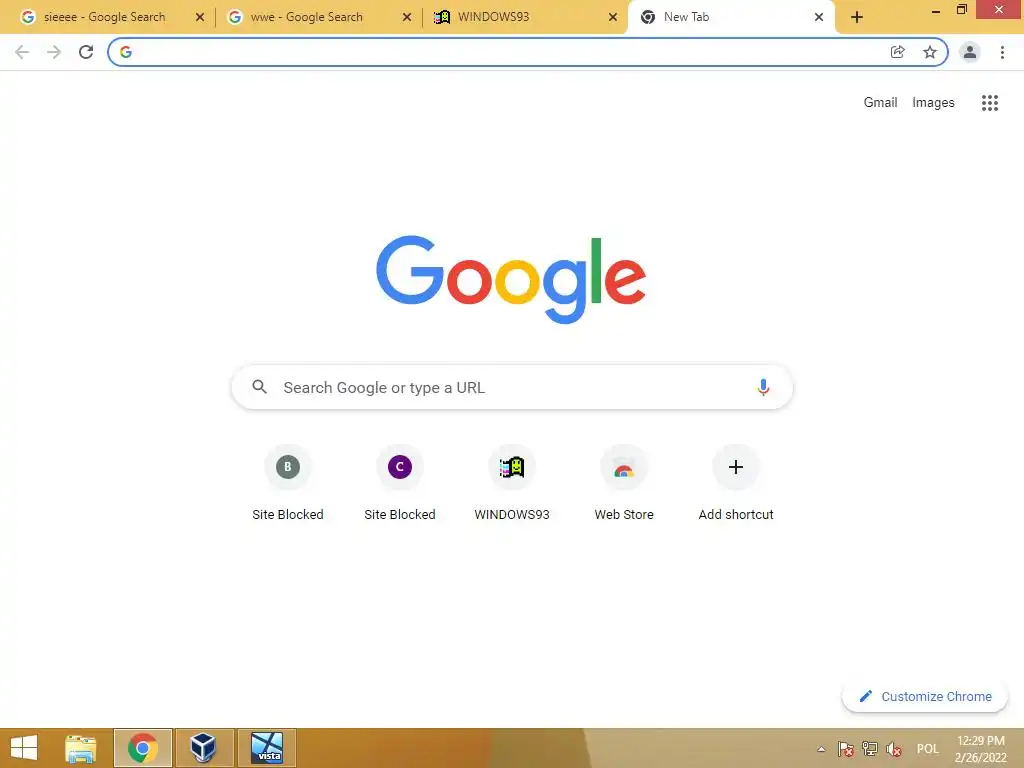The image size is (1024, 768).
Task: Open the Gmail link
Action: [x=880, y=103]
